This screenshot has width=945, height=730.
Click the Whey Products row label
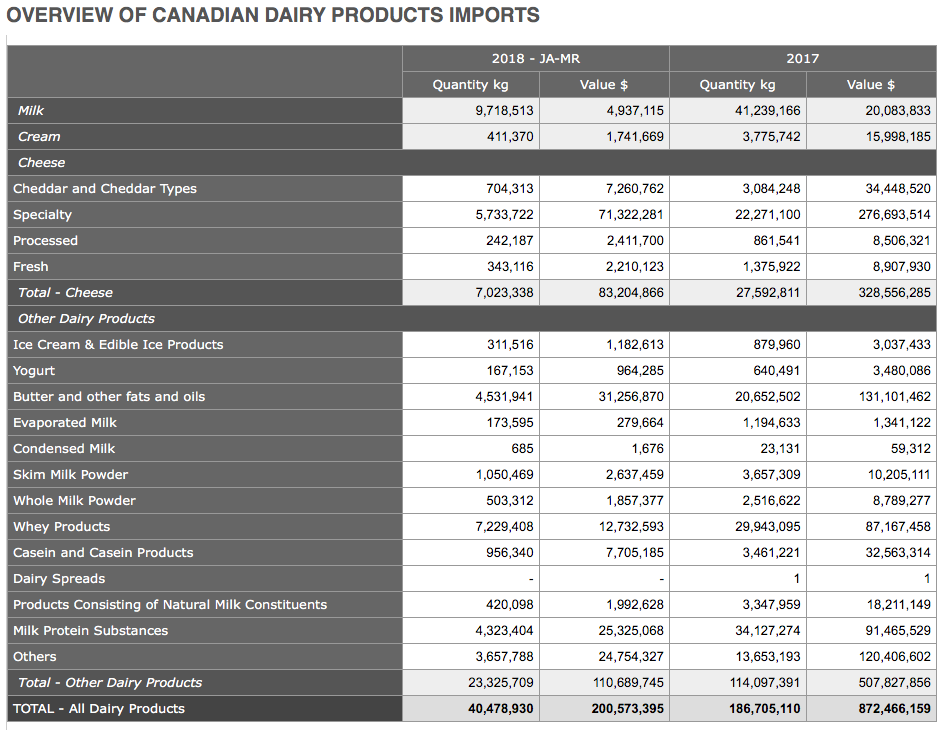coord(61,526)
